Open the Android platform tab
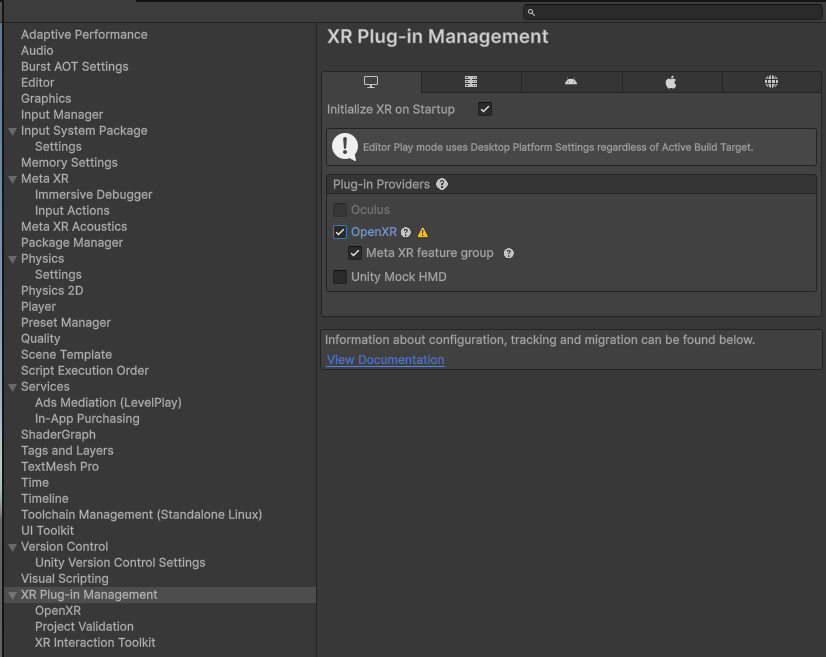Viewport: 826px width, 657px height. [x=571, y=82]
